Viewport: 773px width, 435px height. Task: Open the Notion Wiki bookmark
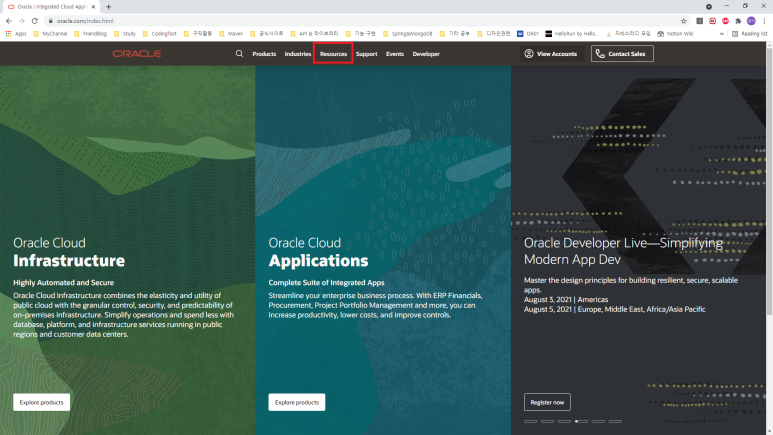(x=675, y=34)
